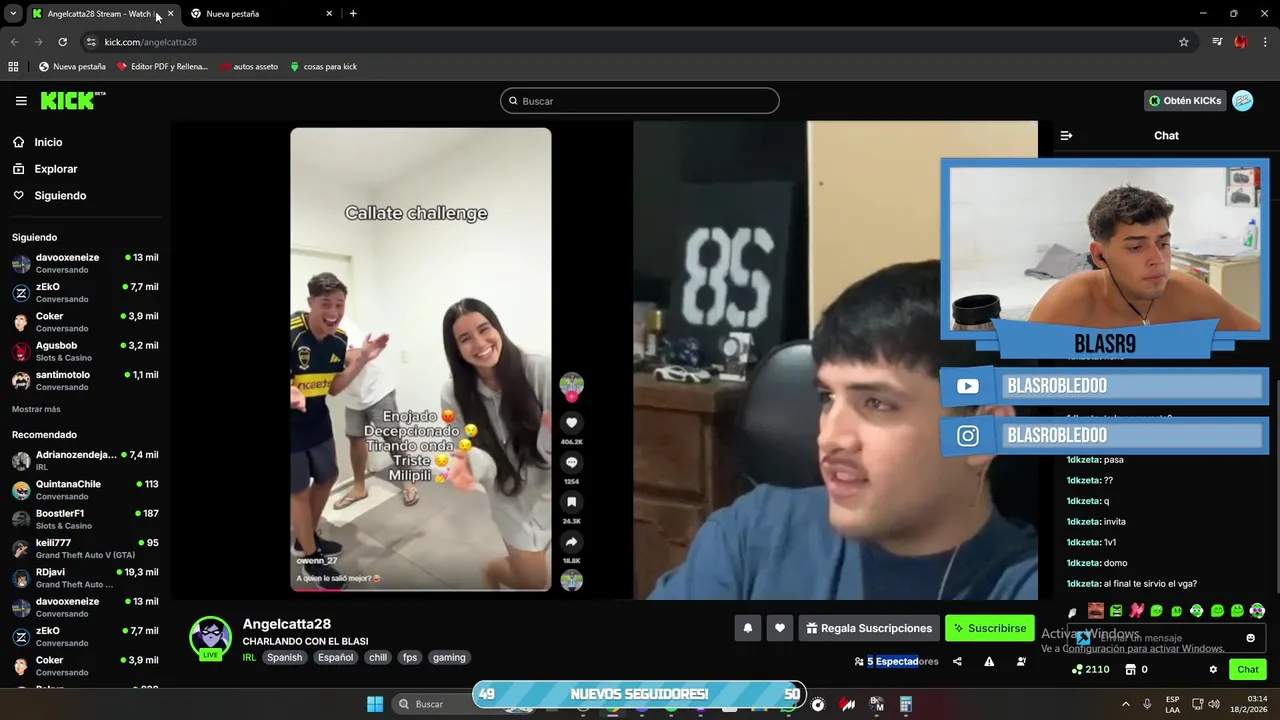Image resolution: width=1280 pixels, height=720 pixels.
Task: Open zEkO channel in Siguiendo list
Action: tap(85, 293)
